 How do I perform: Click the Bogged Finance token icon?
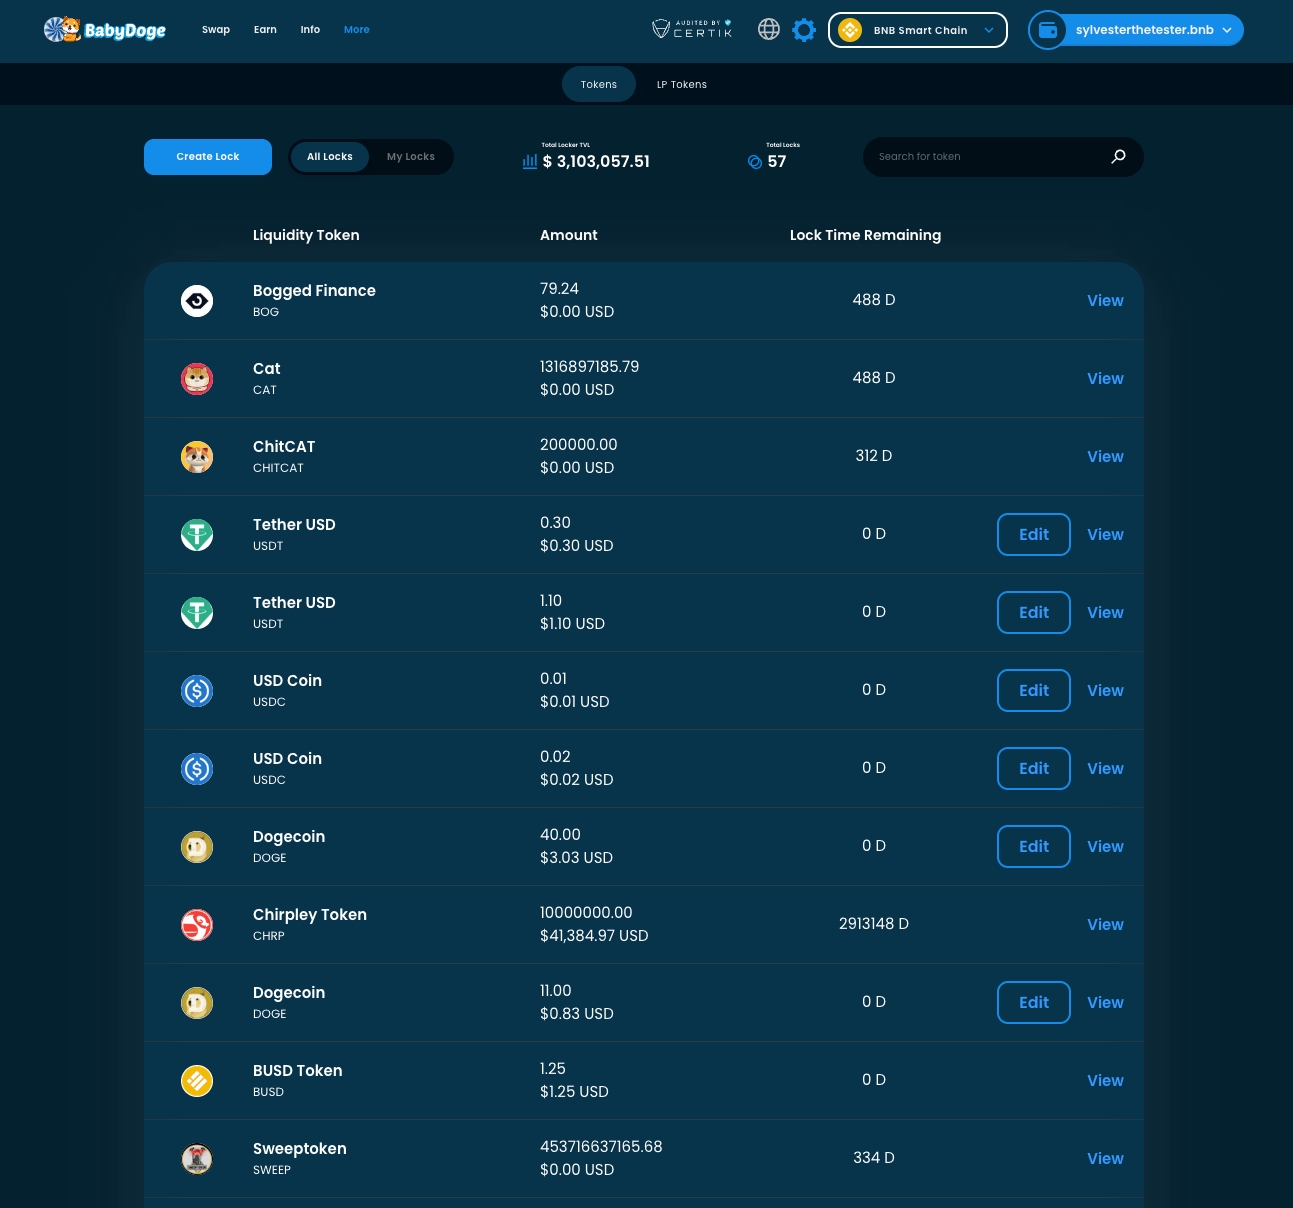click(x=197, y=301)
